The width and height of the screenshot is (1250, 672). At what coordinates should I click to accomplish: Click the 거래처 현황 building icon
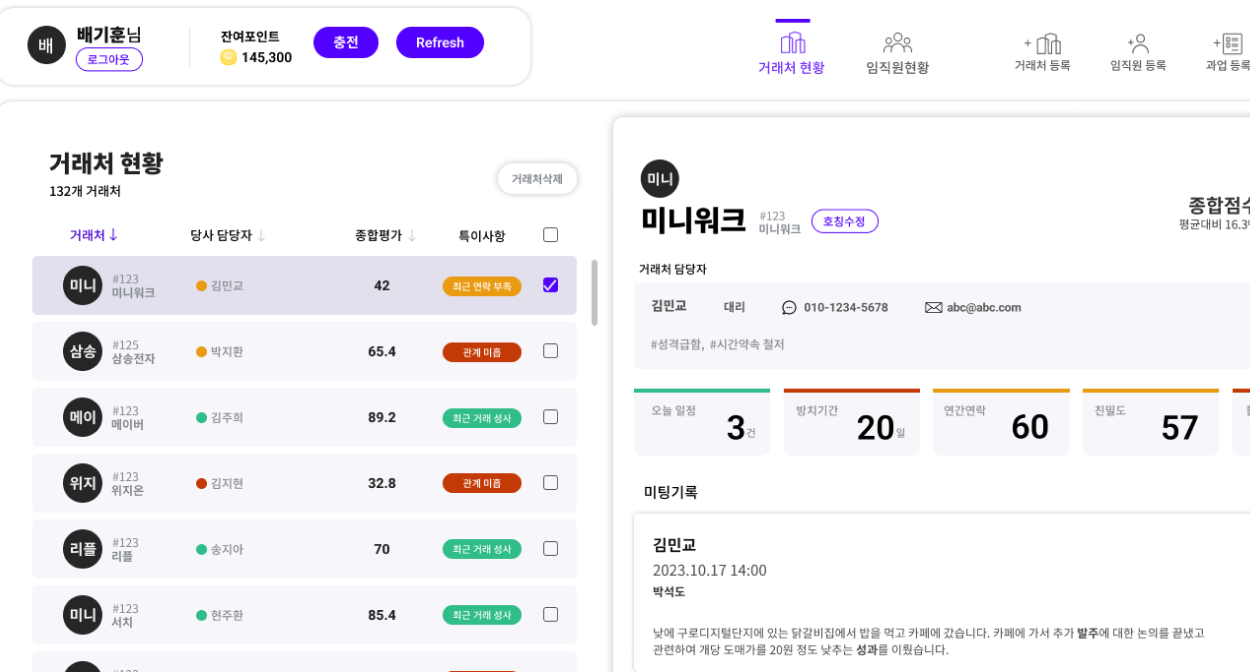792,43
